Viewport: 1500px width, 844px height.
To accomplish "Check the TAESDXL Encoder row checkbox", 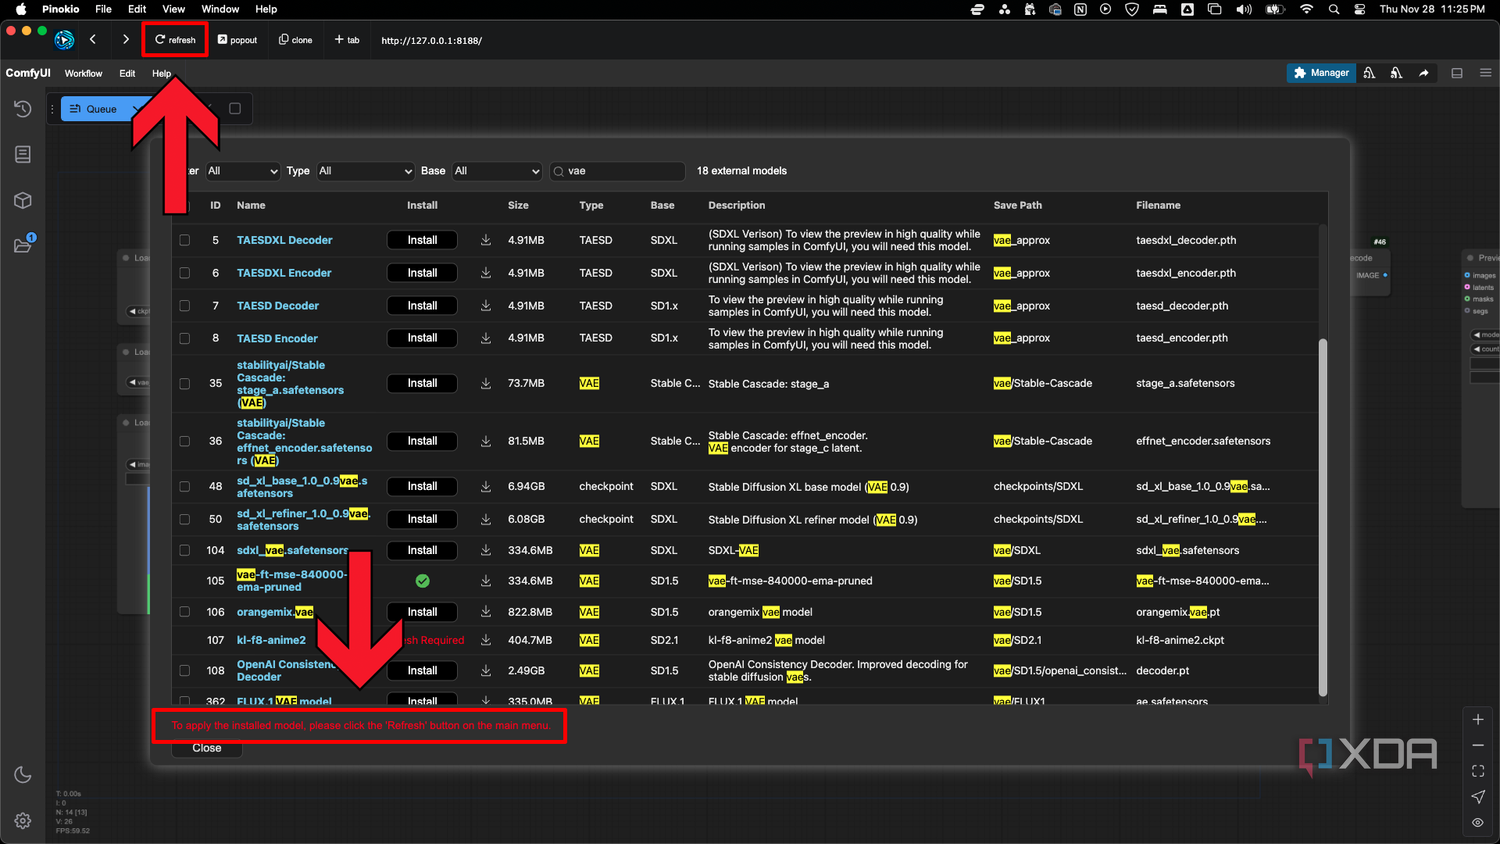I will (184, 273).
